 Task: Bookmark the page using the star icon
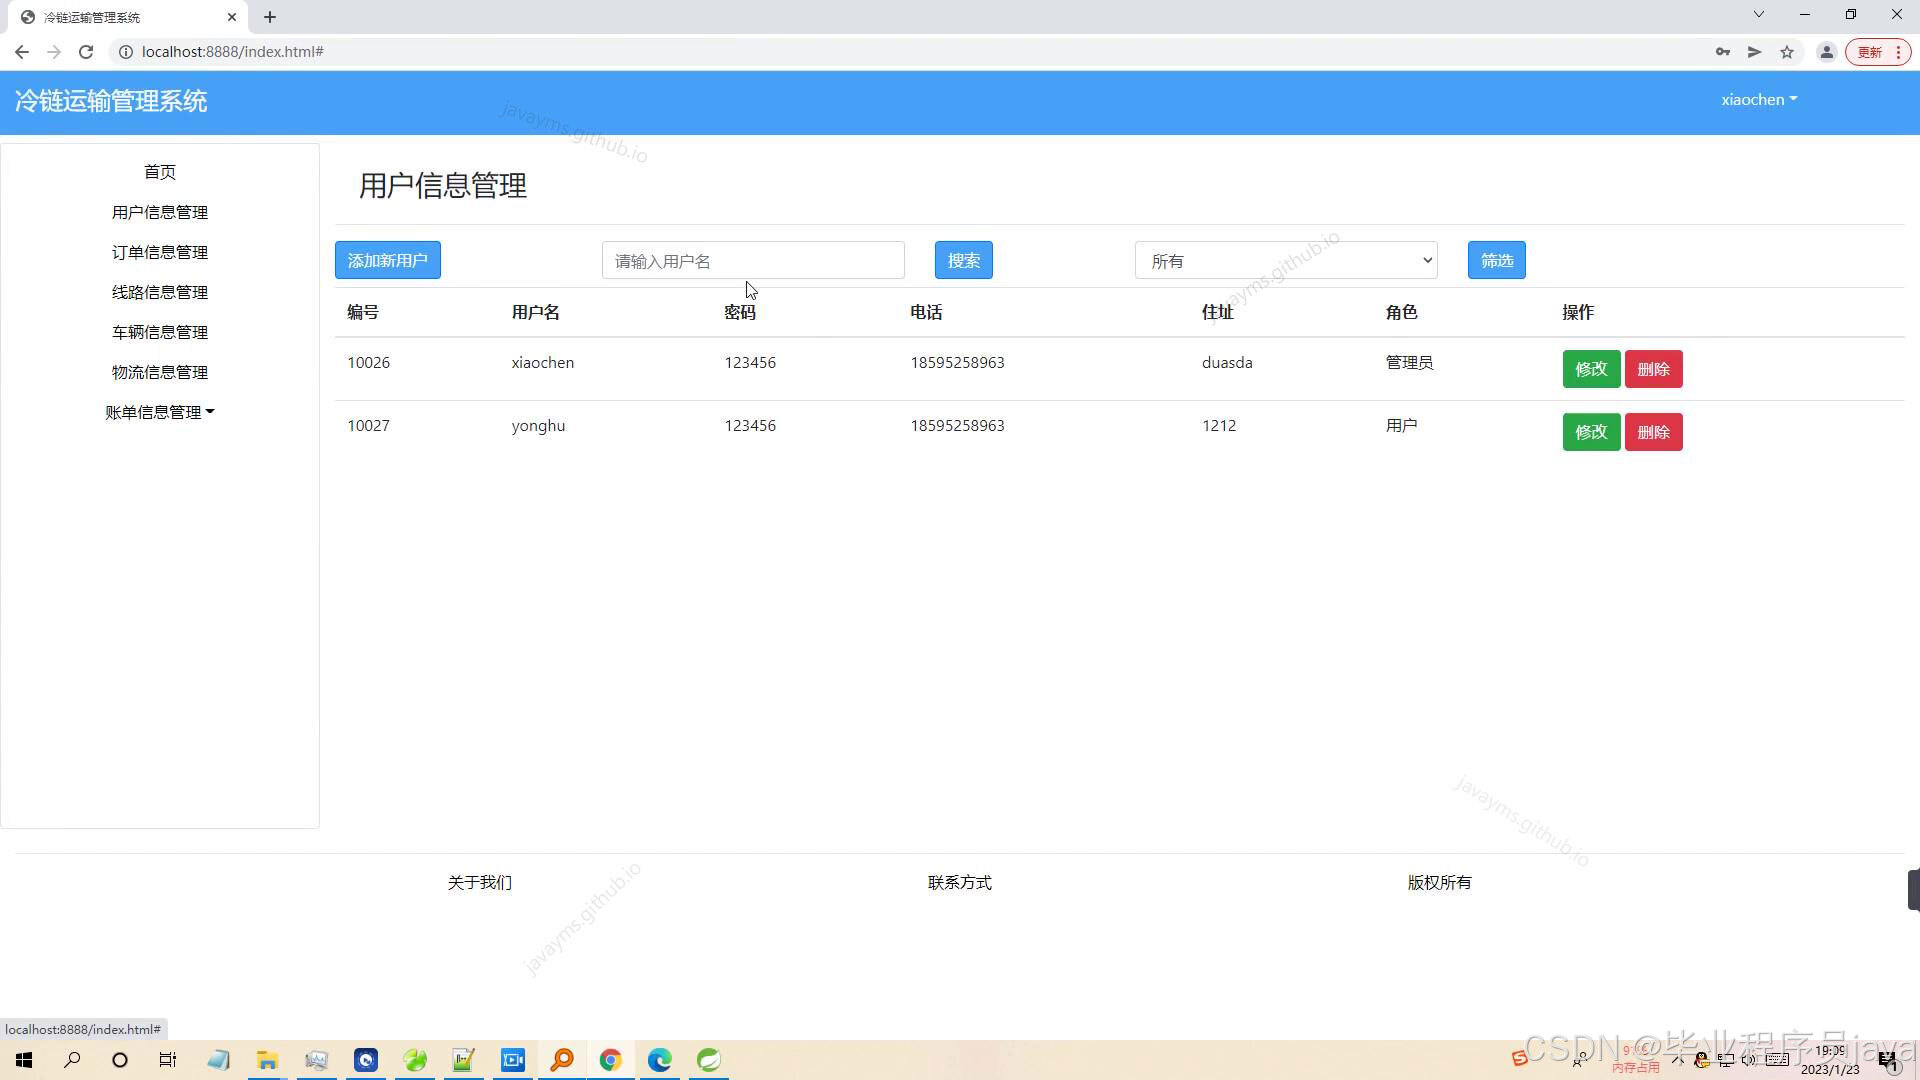tap(1787, 51)
